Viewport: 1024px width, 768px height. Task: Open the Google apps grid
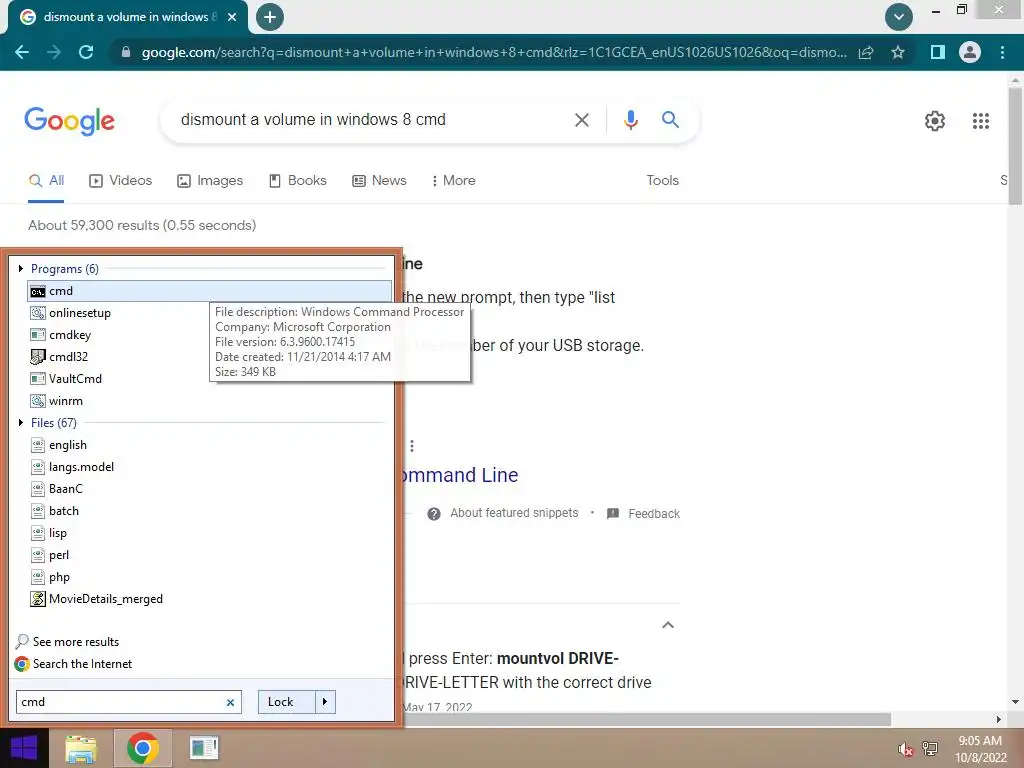pyautogui.click(x=980, y=121)
